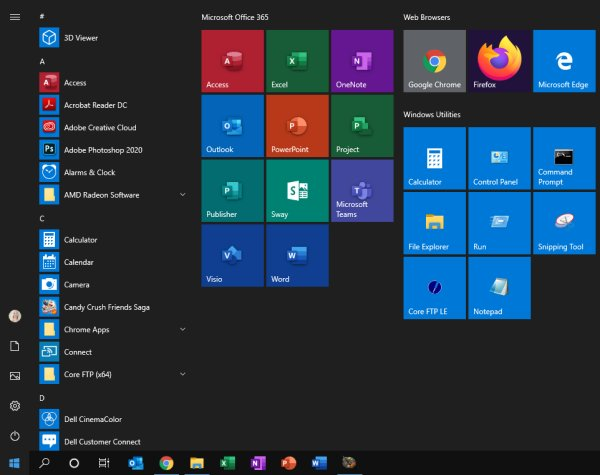600x475 pixels.
Task: Open Outlook from the taskbar
Action: pyautogui.click(x=136, y=463)
